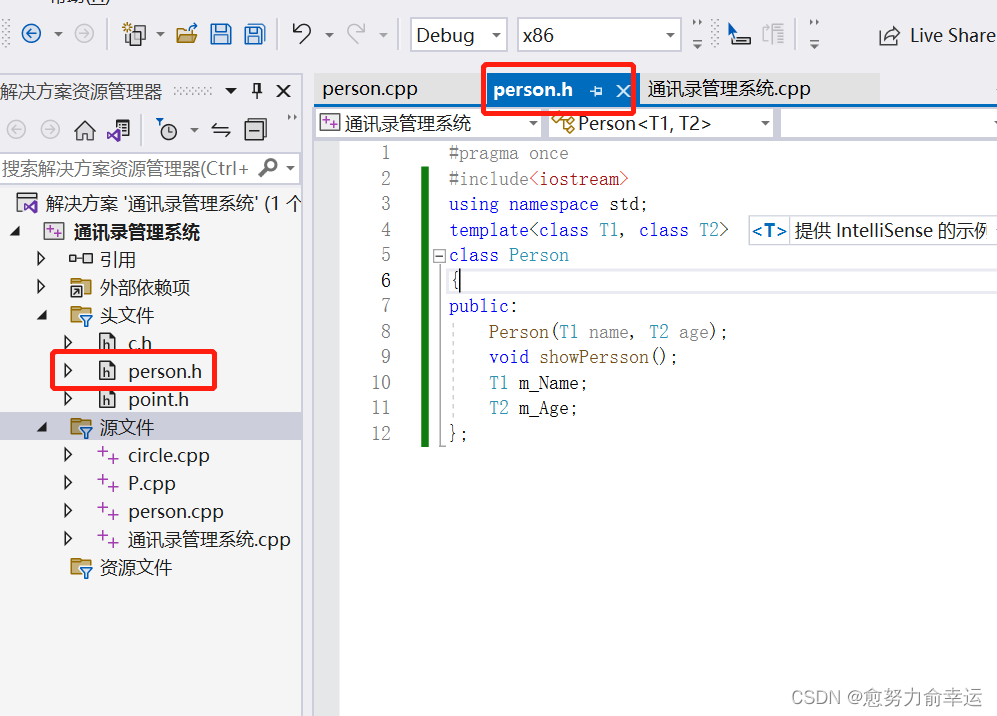Switch views icon in Solution Explorer
The width and height of the screenshot is (997, 716).
[x=118, y=130]
